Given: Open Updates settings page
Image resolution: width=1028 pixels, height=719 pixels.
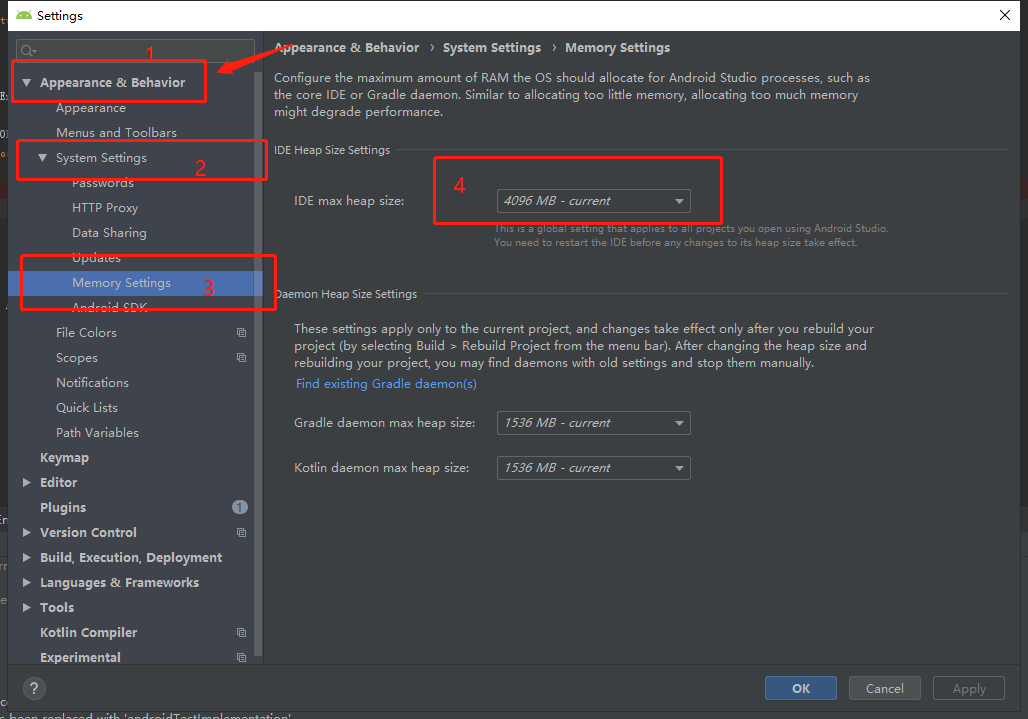Looking at the screenshot, I should coord(96,258).
